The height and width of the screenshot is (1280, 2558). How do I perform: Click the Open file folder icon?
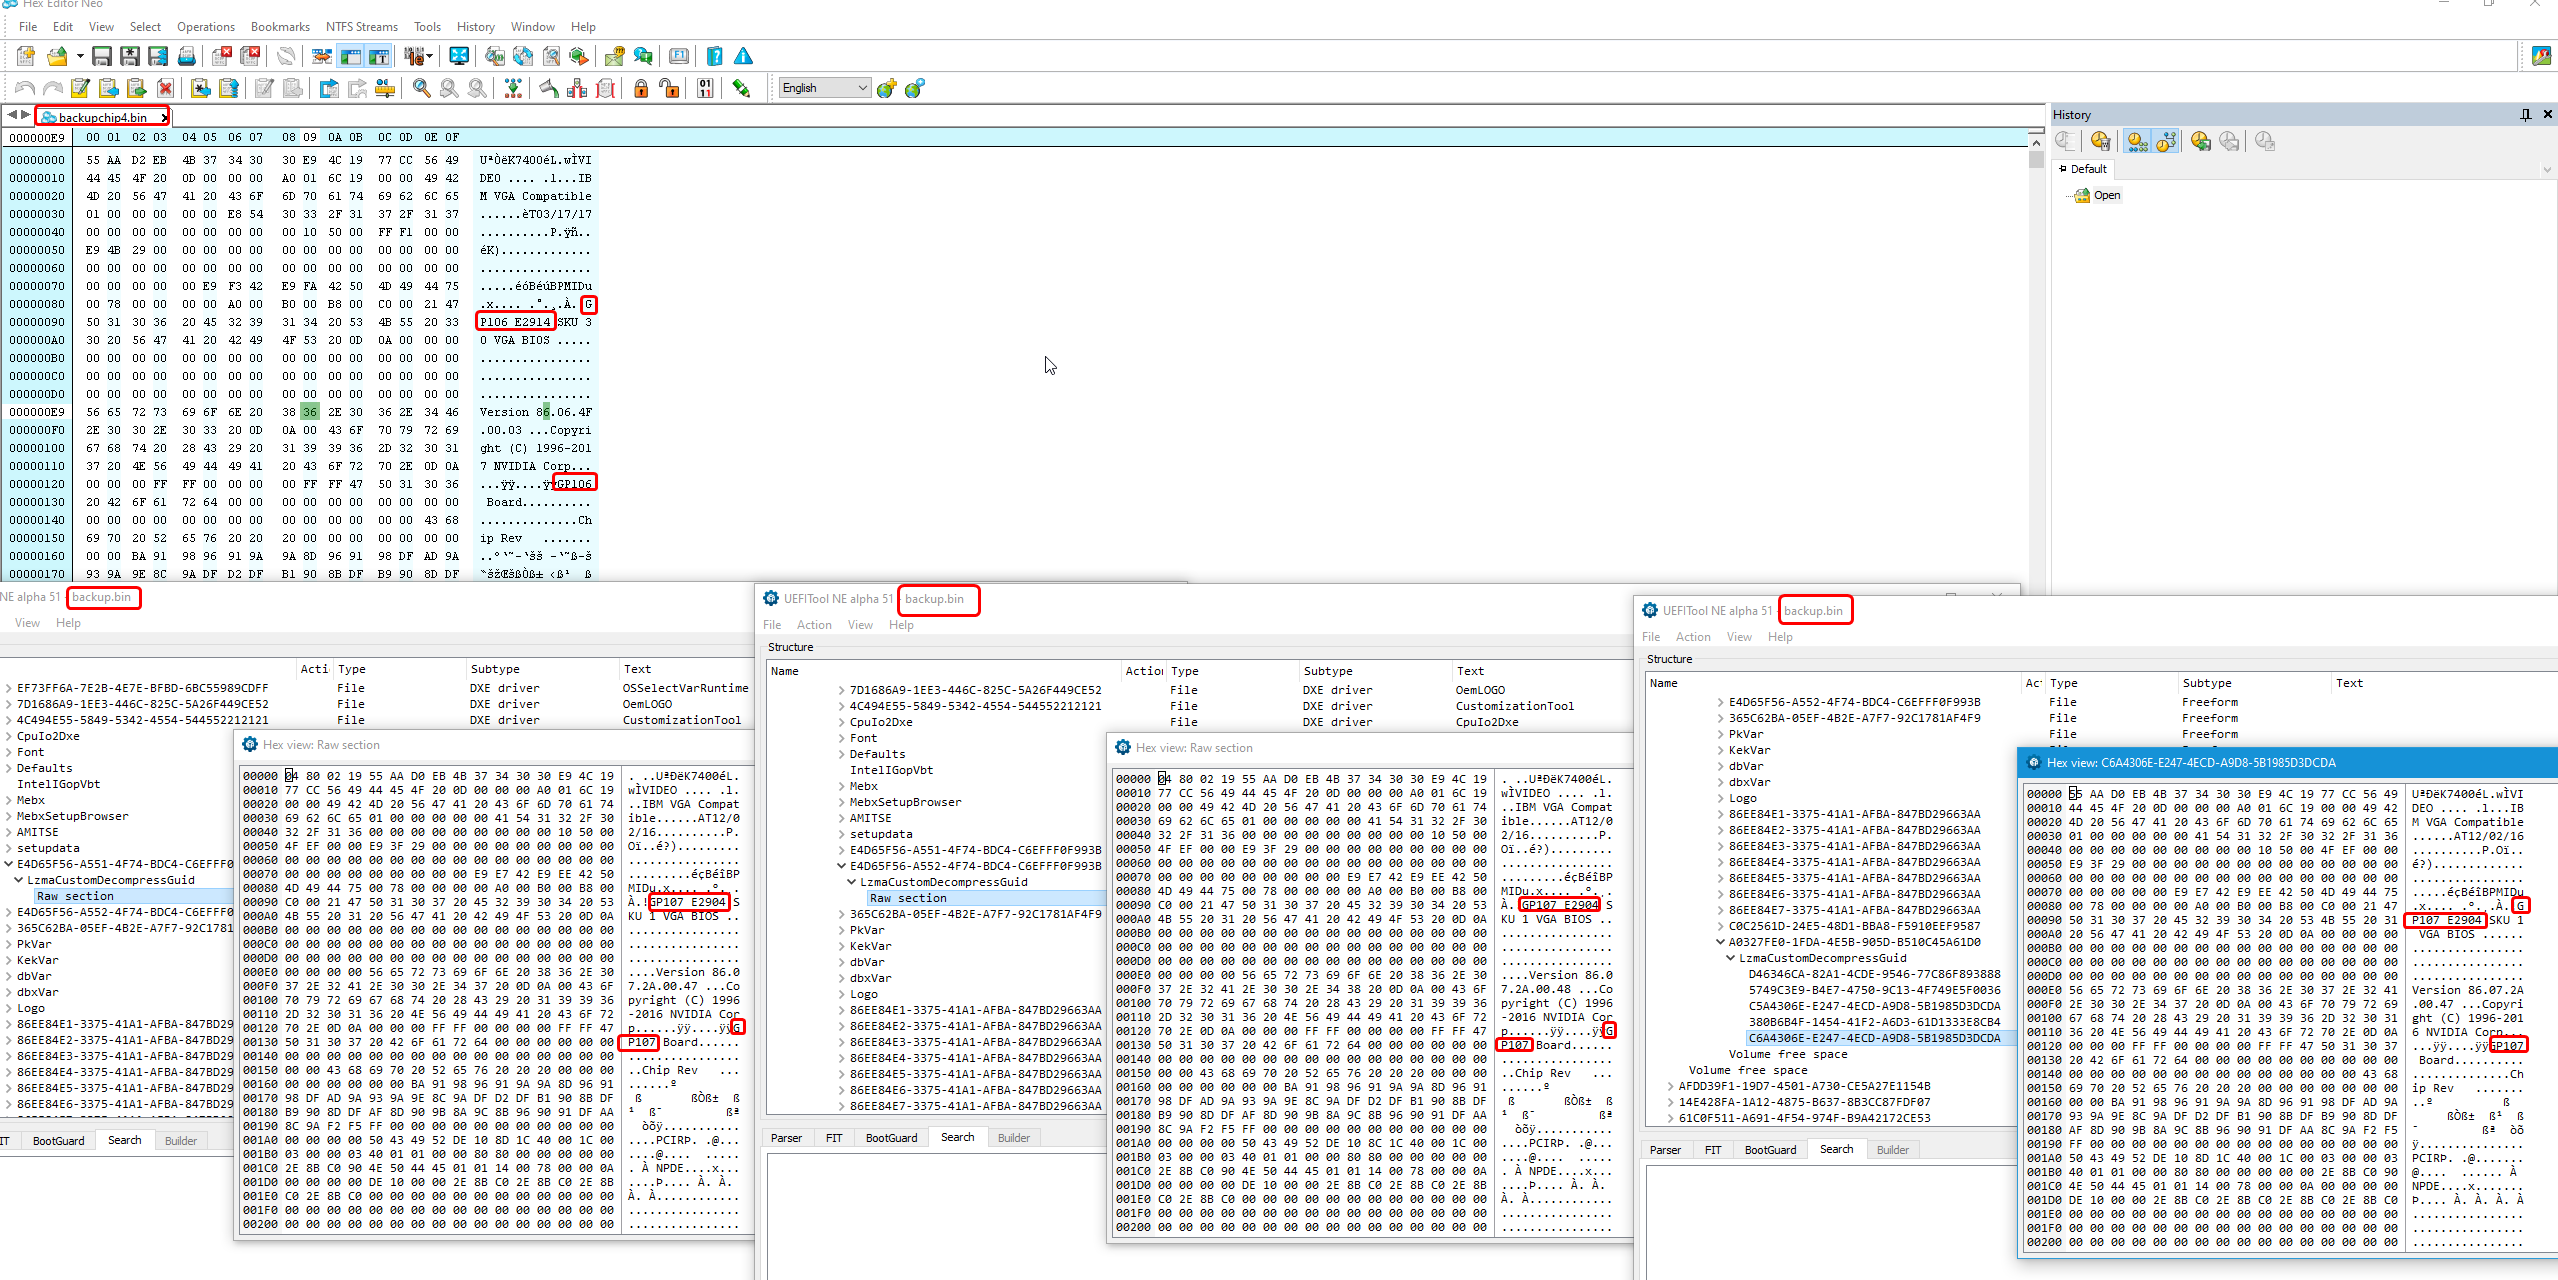coord(58,56)
